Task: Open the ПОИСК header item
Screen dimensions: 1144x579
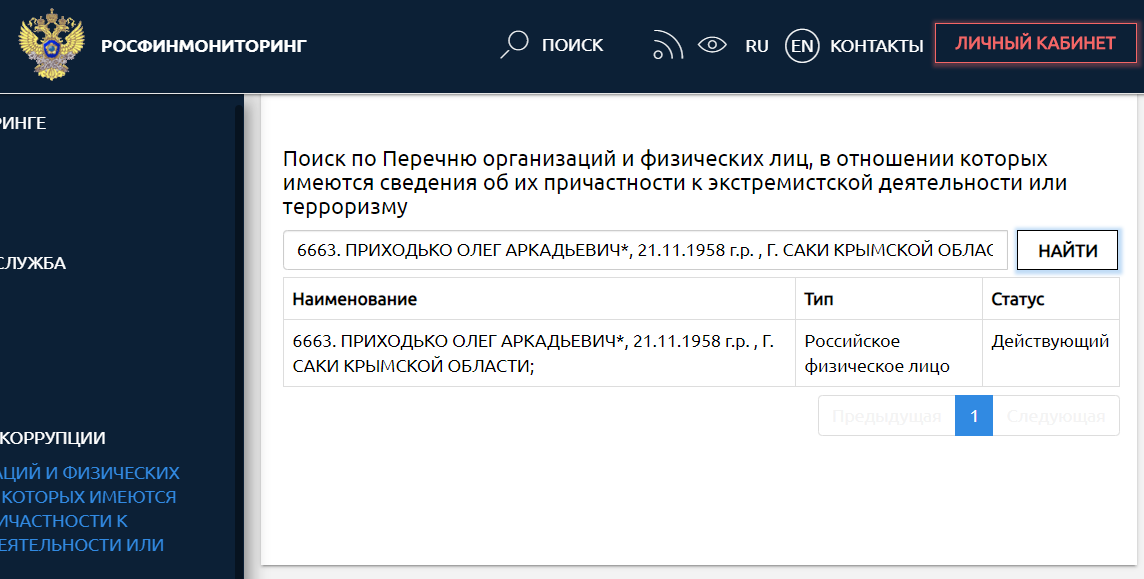Action: click(x=572, y=45)
